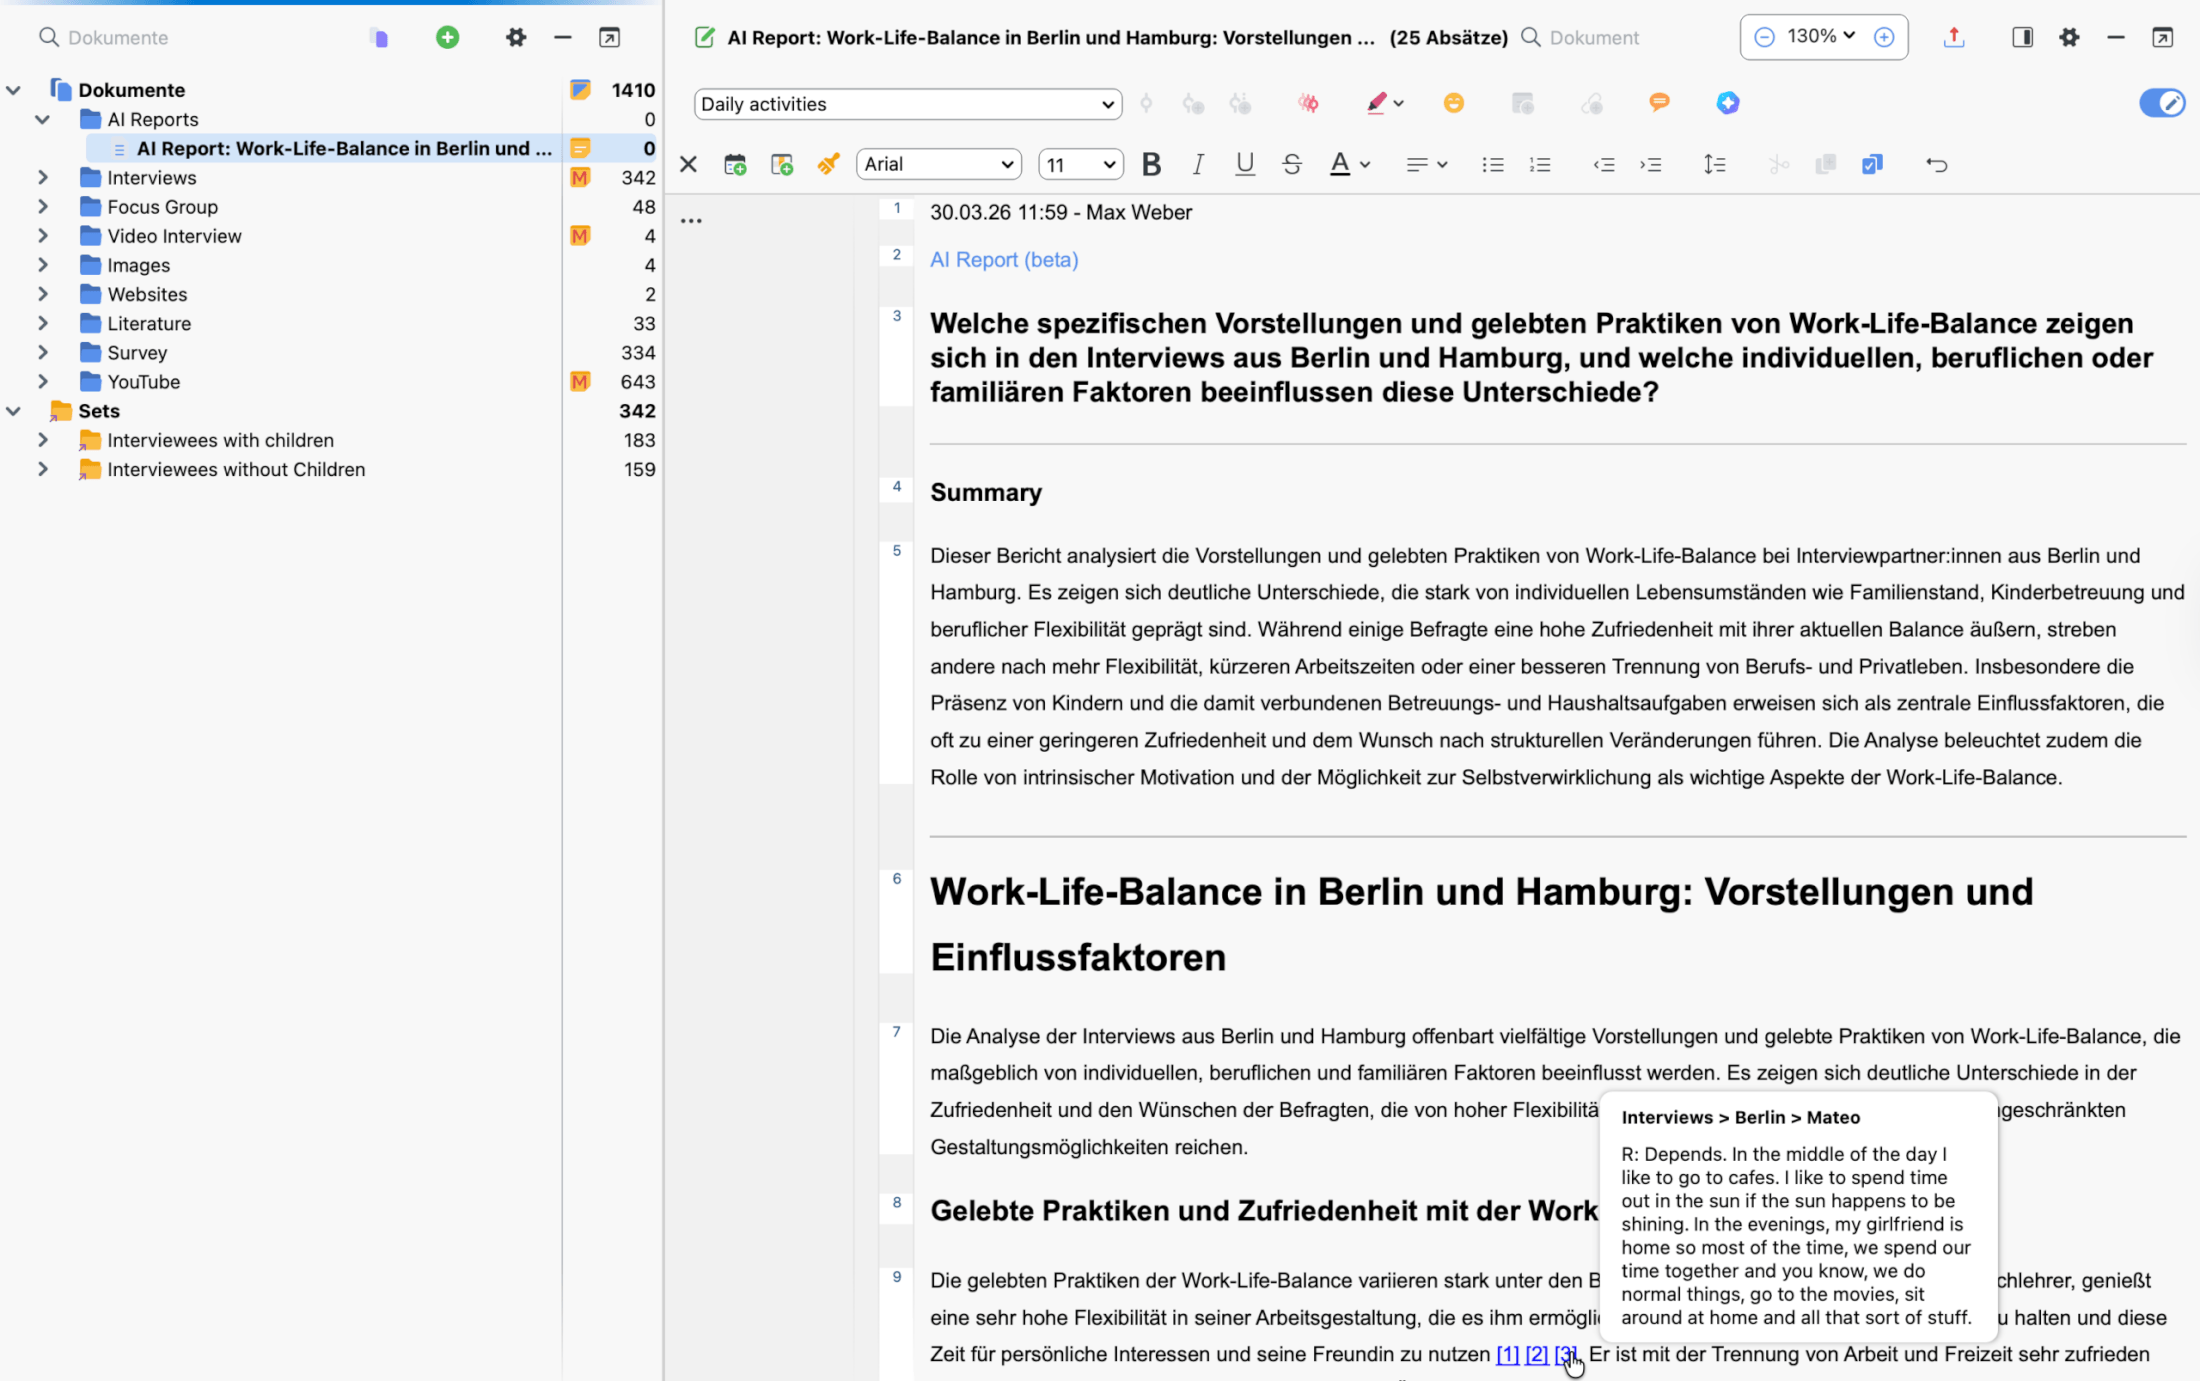Toggle underline formatting
Screen dimensions: 2200x1381
pos(1244,164)
